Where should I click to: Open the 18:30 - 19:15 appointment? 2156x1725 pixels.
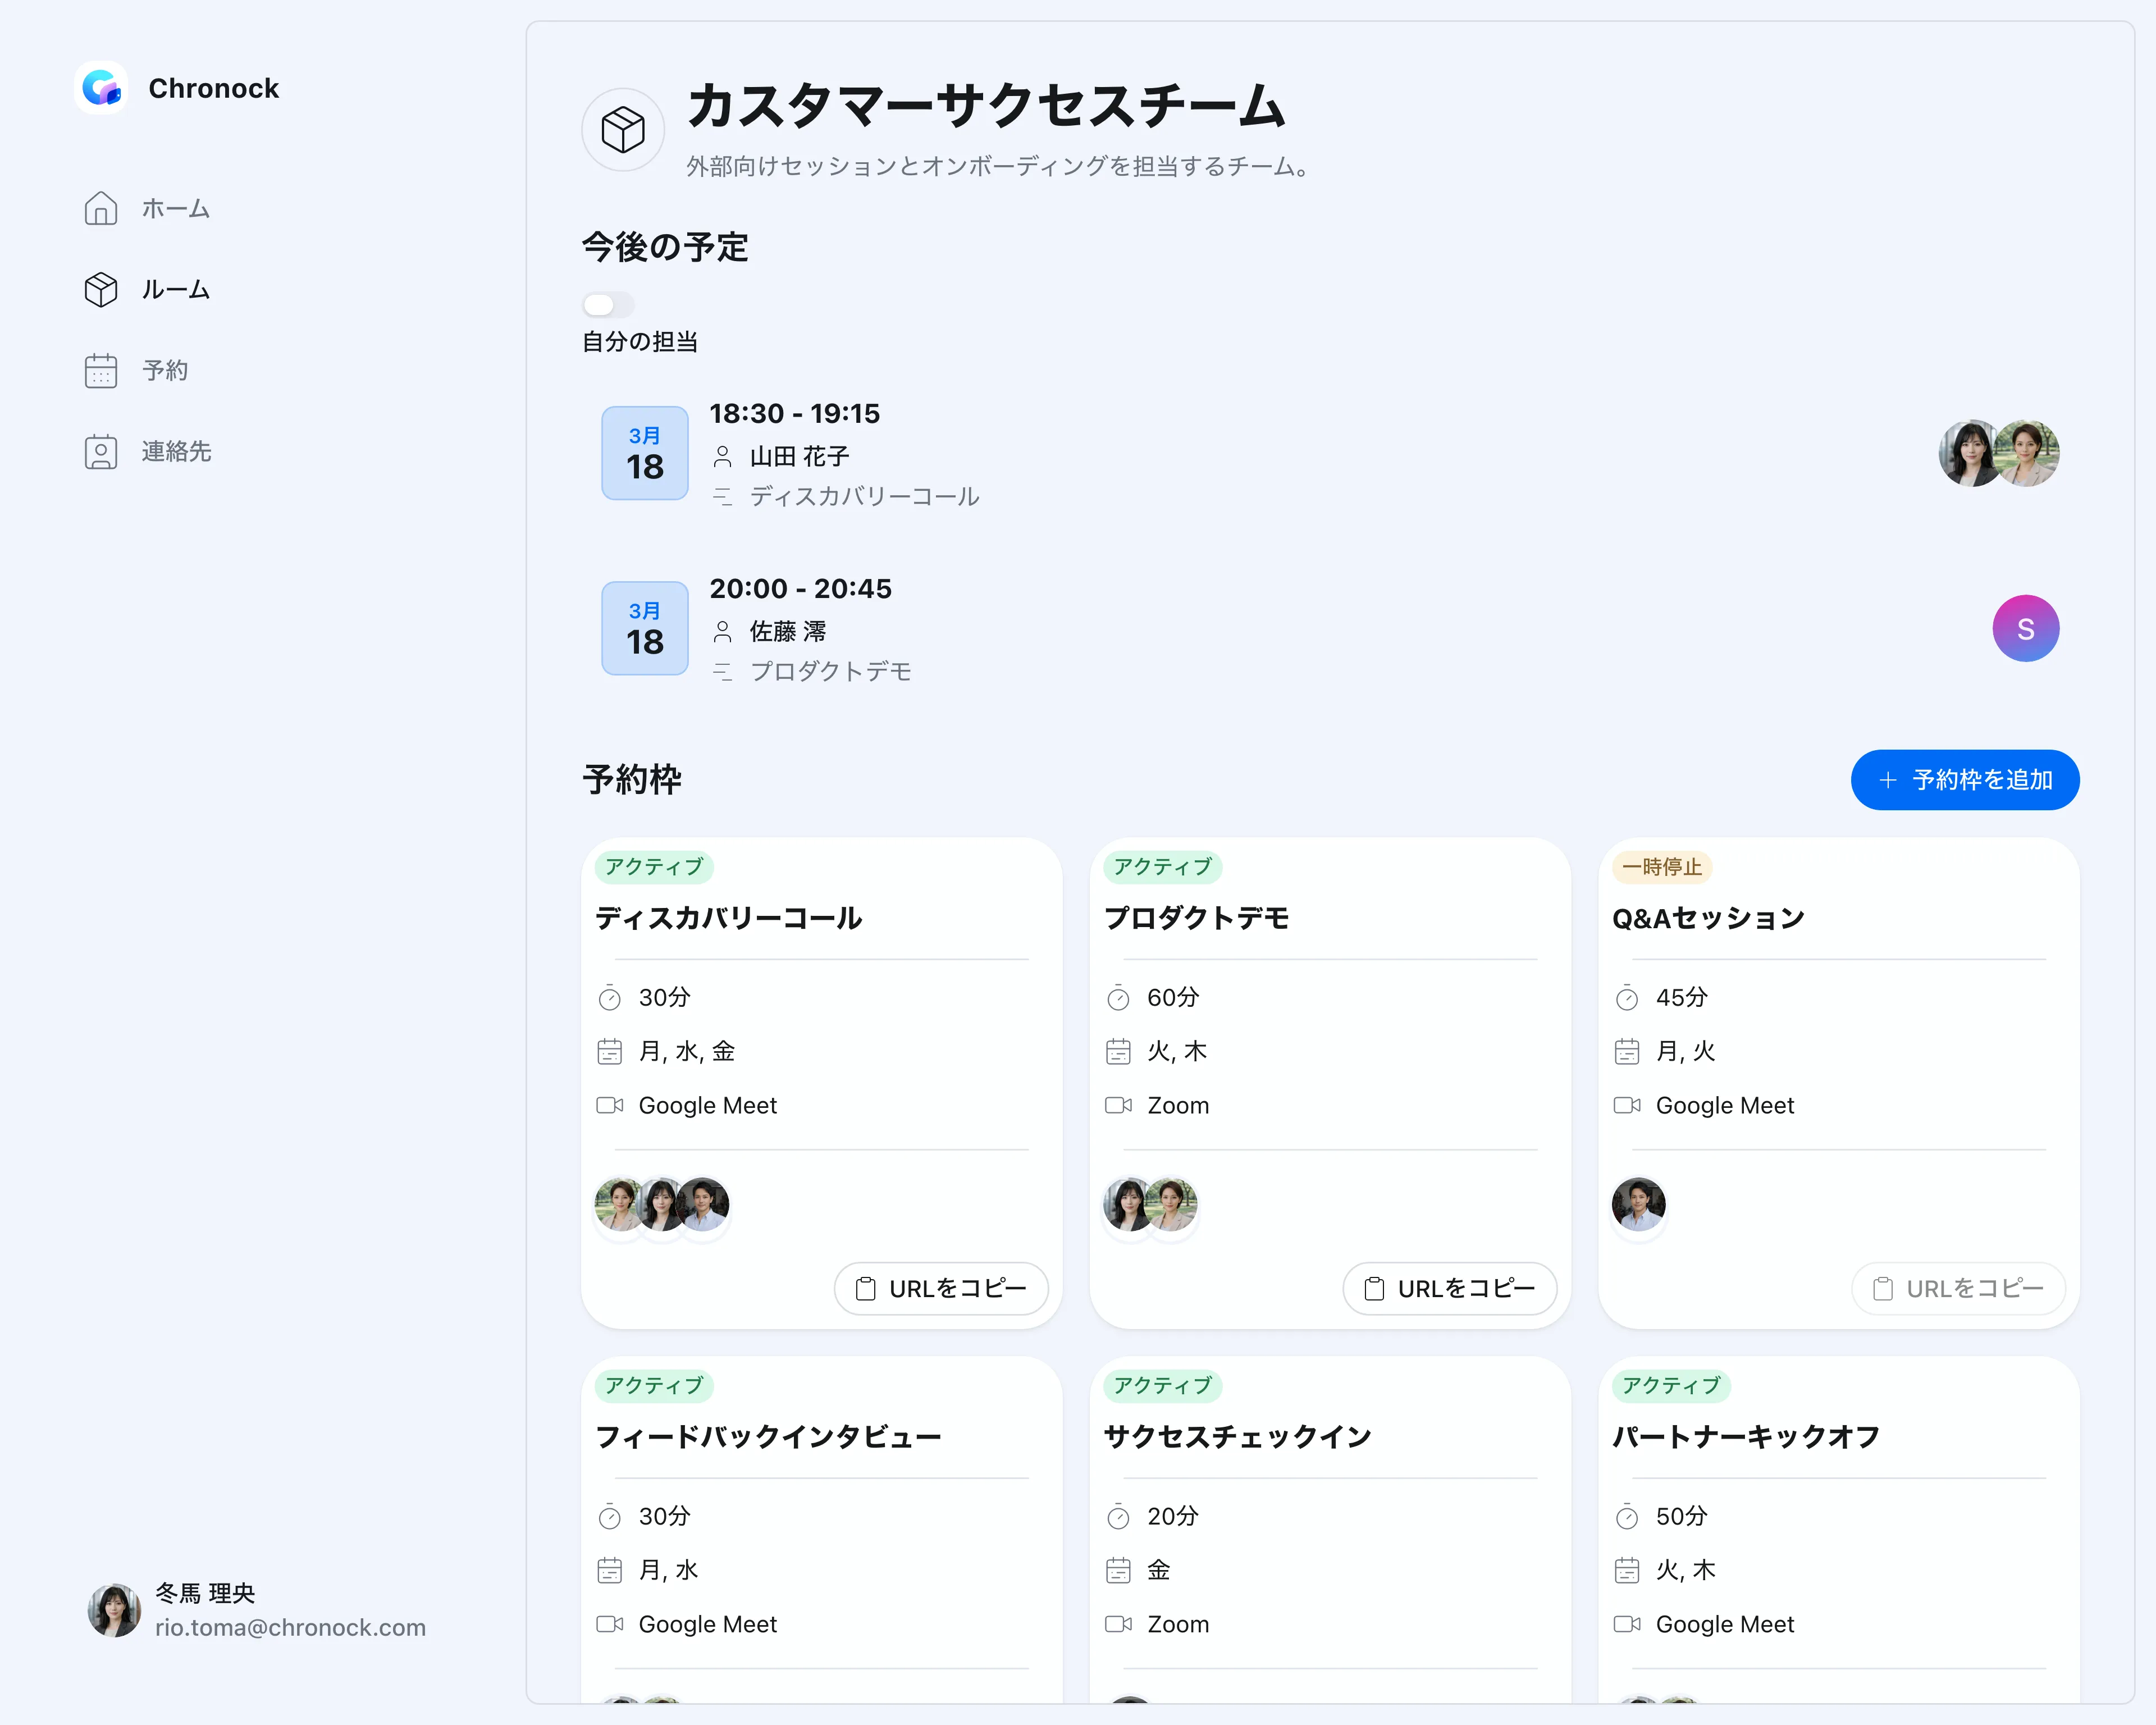1330,453
